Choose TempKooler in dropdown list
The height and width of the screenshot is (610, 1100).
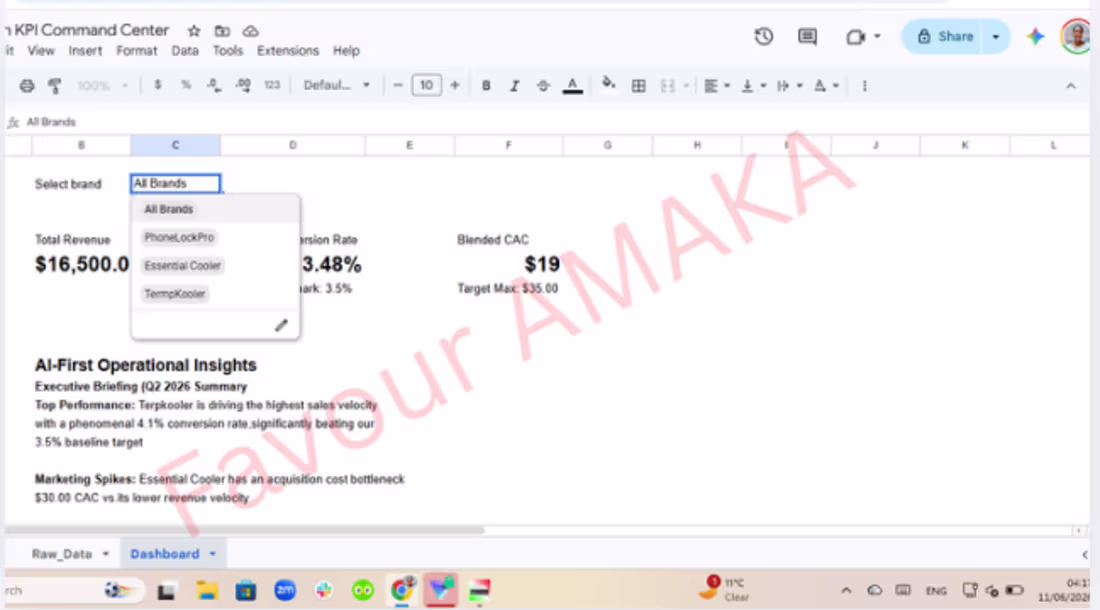[175, 293]
